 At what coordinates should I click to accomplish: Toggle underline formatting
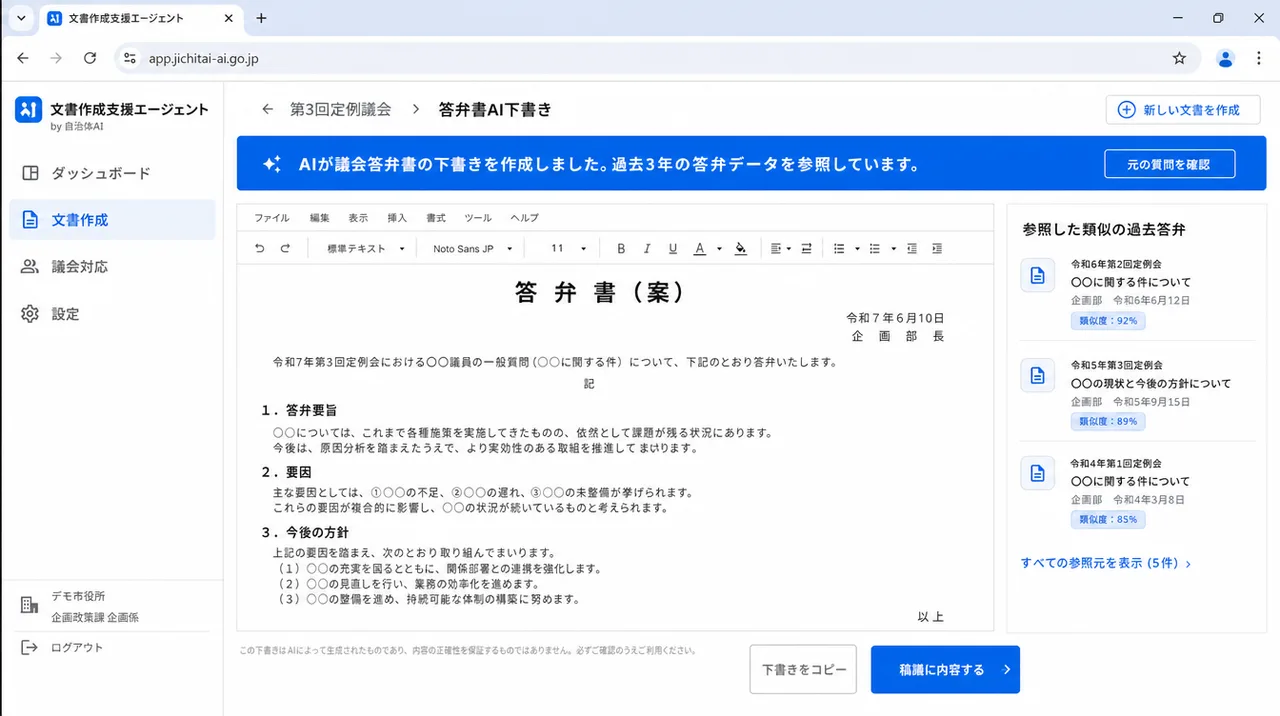(x=673, y=248)
